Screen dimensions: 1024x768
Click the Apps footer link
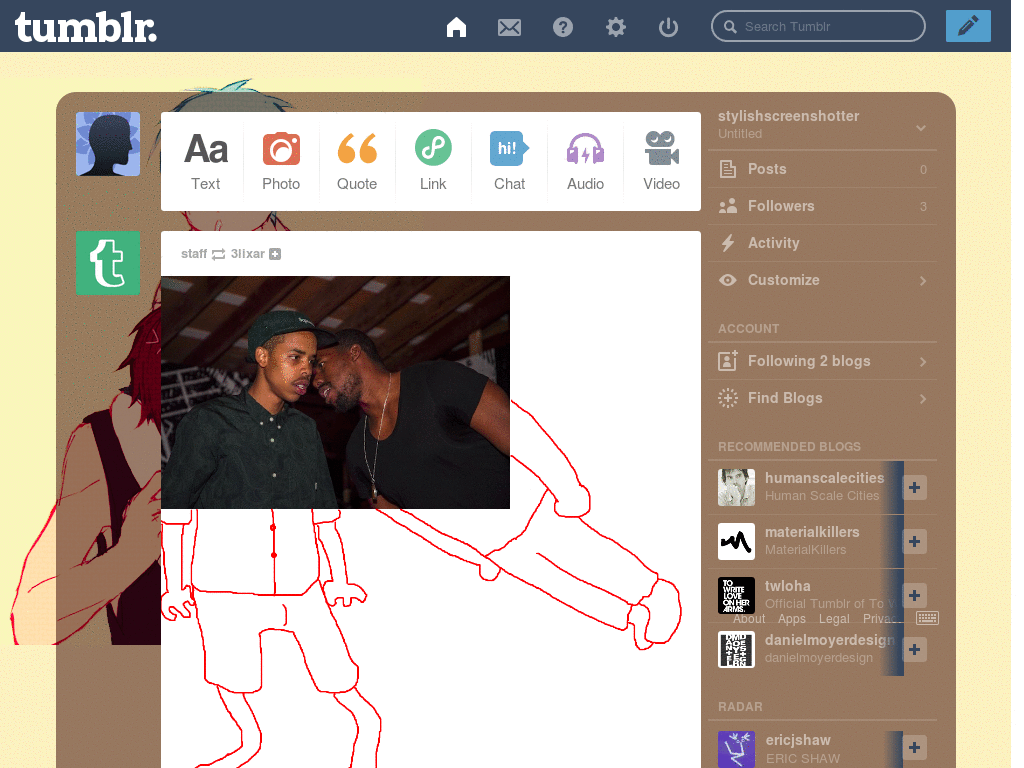[792, 618]
